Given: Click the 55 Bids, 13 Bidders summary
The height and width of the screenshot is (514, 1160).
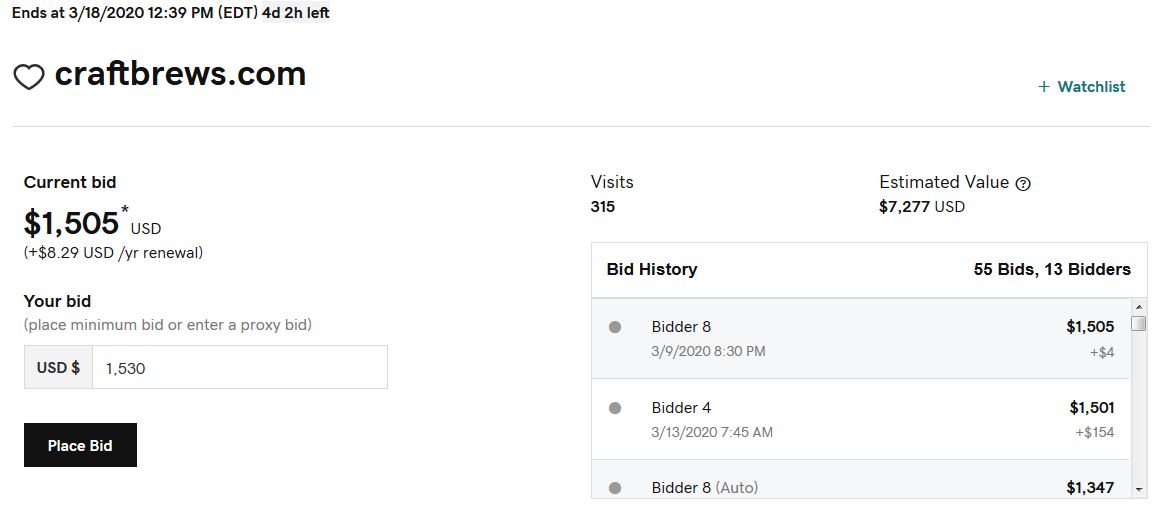Looking at the screenshot, I should [x=1052, y=269].
